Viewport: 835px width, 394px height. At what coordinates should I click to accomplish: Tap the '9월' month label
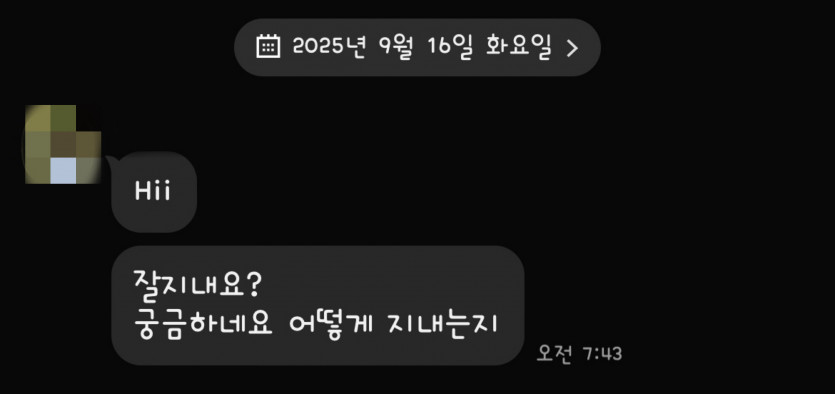click(396, 47)
